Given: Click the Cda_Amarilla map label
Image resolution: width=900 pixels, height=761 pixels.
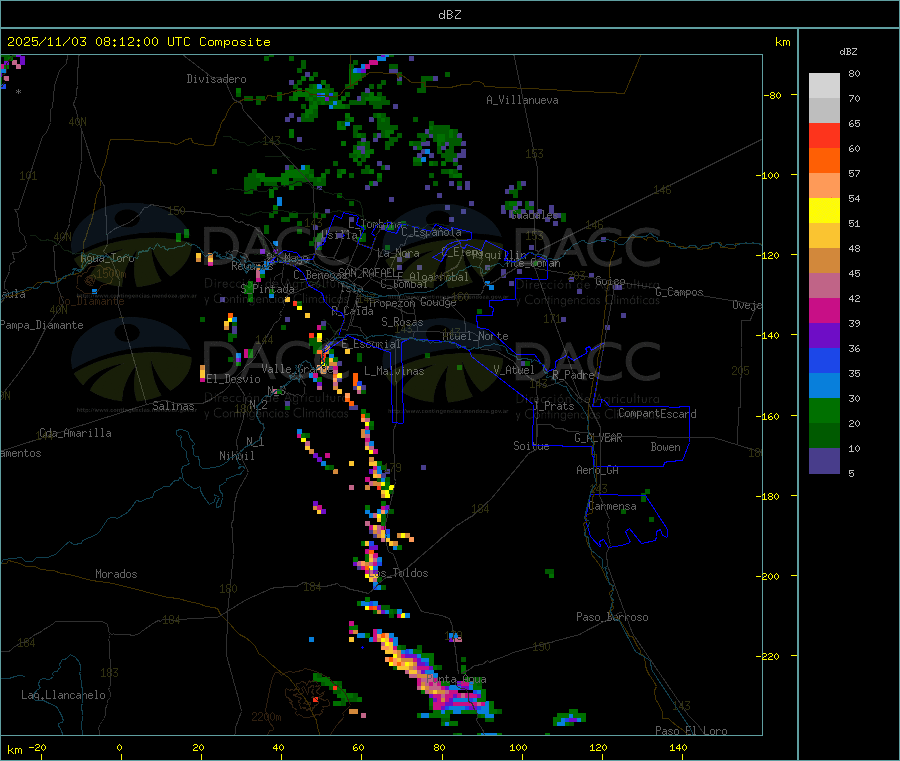Looking at the screenshot, I should pyautogui.click(x=75, y=433).
